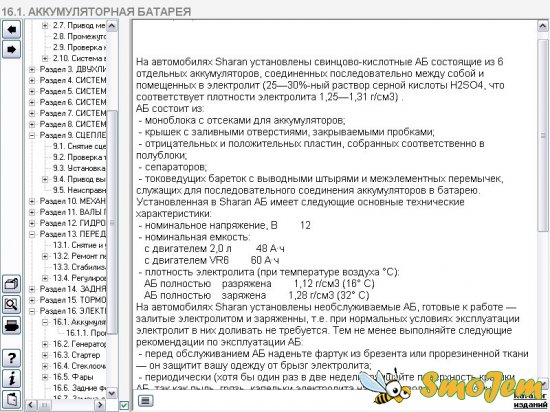Viewport: 550px width, 412px height.
Task: Click text 'номинальное напряжение, В'
Action: 211,225
